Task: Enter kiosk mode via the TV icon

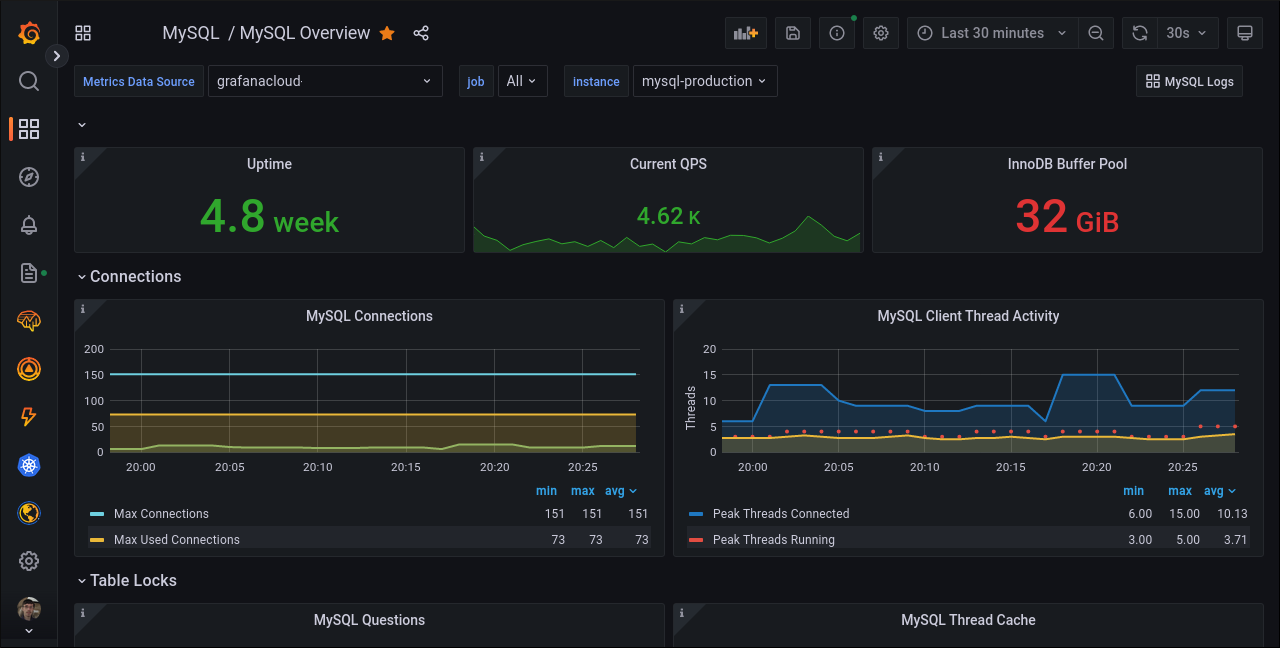Action: (1244, 32)
